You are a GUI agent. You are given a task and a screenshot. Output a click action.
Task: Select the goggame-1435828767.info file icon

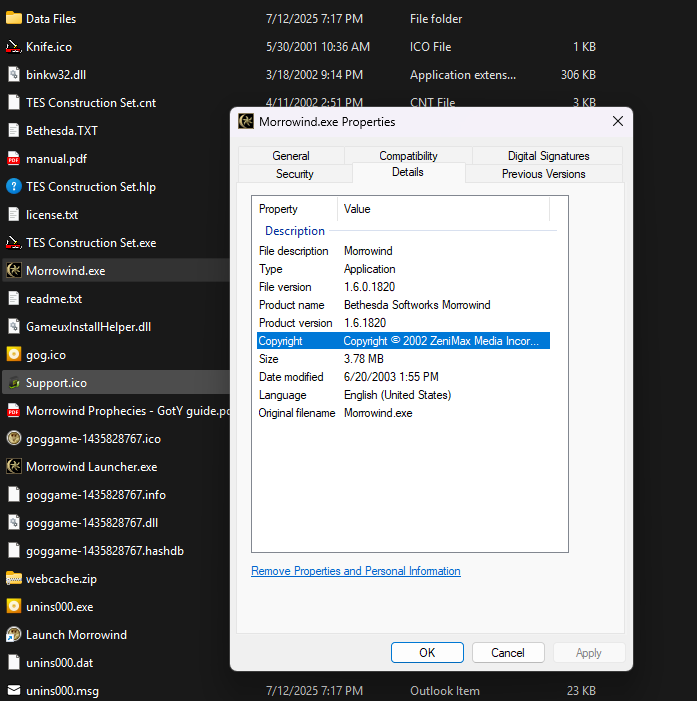click(x=14, y=494)
